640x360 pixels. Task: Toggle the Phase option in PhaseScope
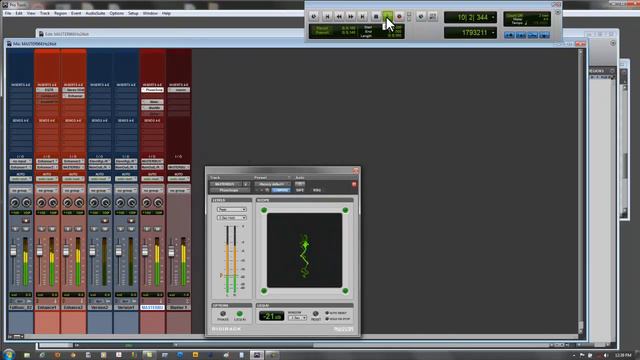click(x=223, y=314)
